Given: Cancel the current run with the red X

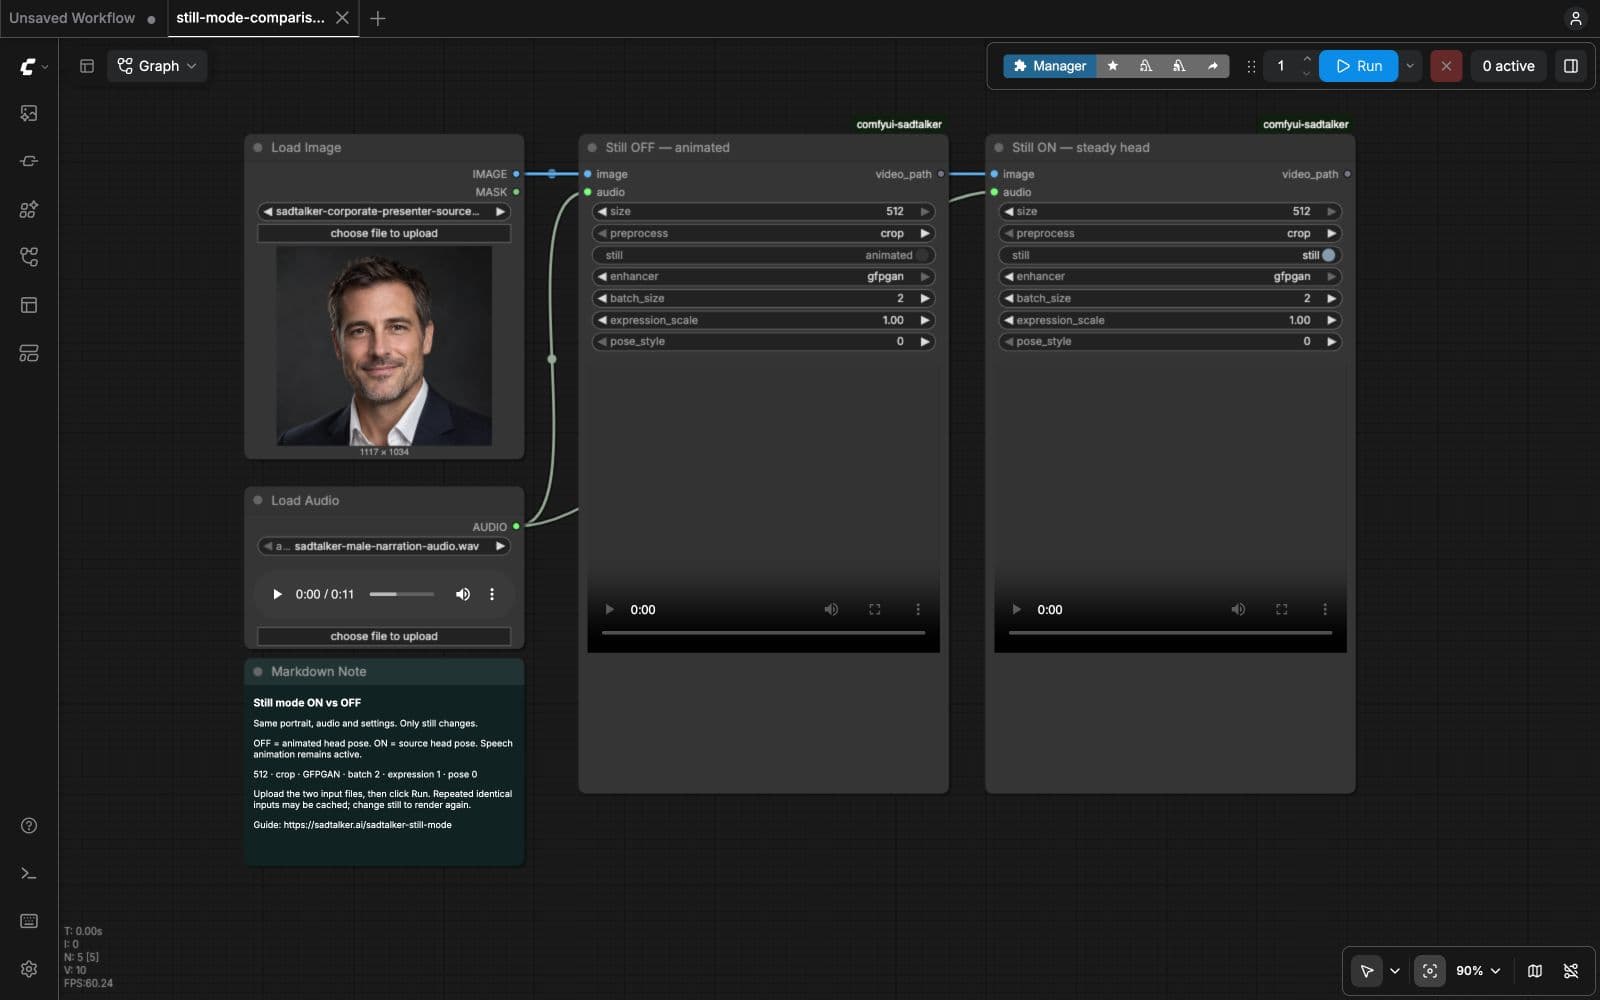Looking at the screenshot, I should 1446,66.
